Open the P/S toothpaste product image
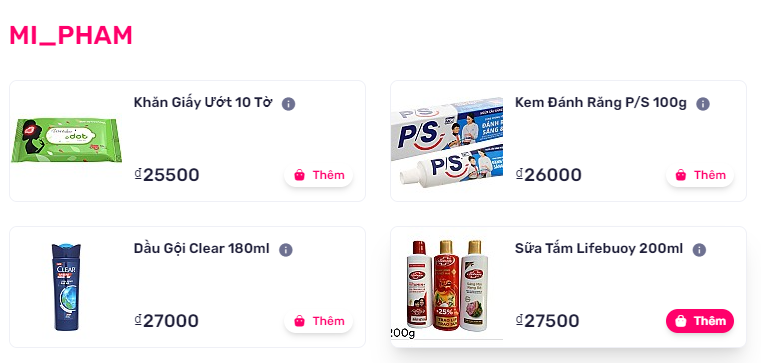Screen dimensions: 761x363 447,141
